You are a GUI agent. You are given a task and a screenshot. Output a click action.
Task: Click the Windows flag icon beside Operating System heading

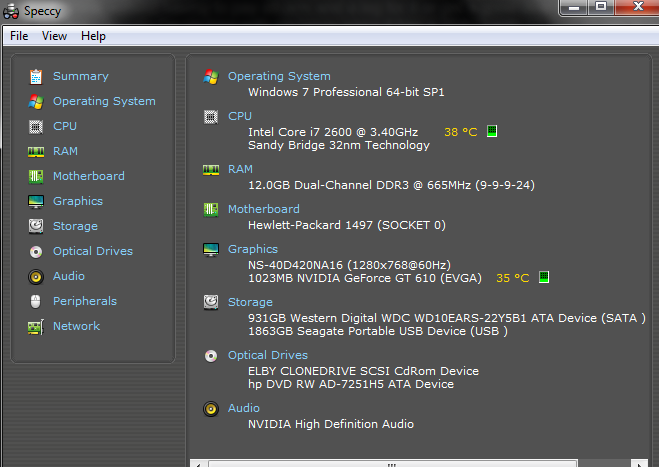point(211,77)
